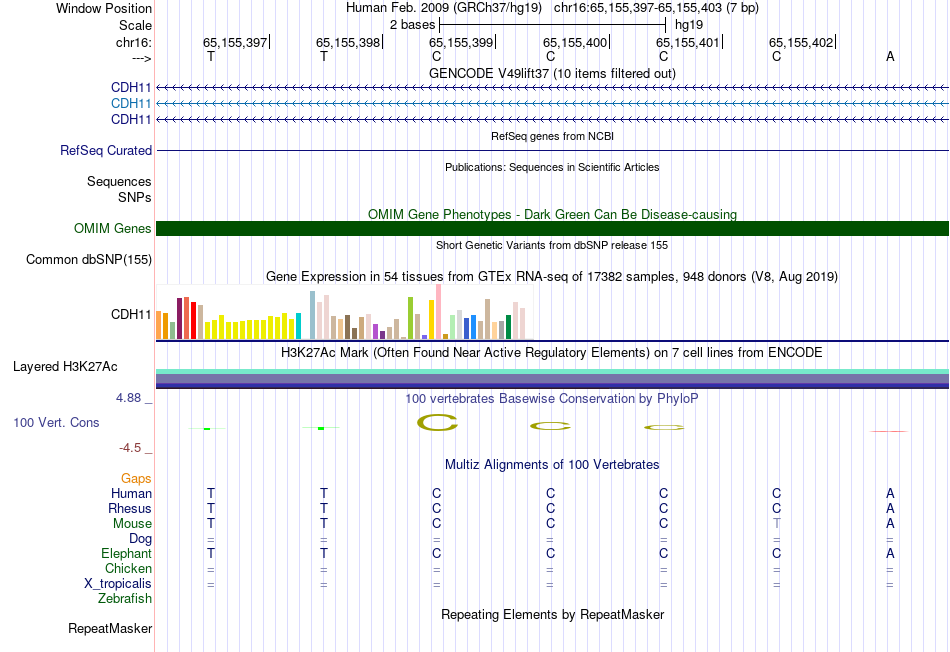Click the tallest pink bar in GTEx chart
This screenshot has height=652, width=950.
click(x=438, y=311)
